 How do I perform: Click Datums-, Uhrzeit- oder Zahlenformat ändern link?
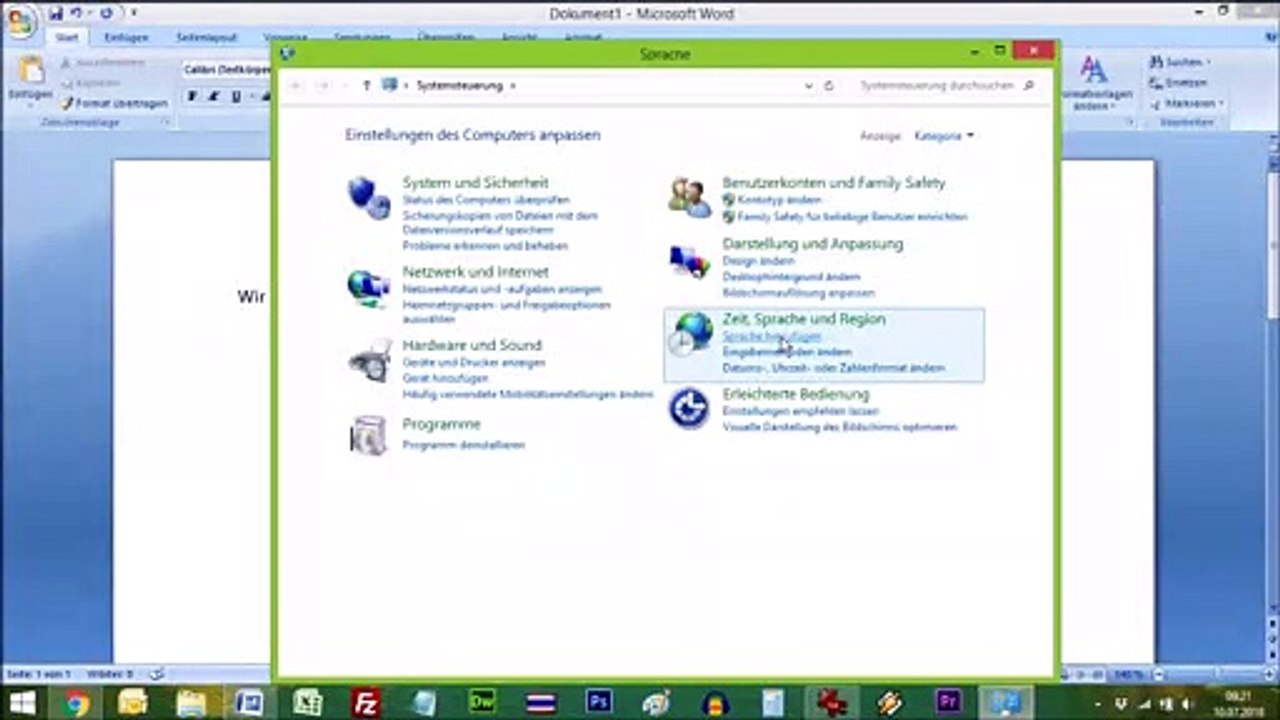[833, 368]
